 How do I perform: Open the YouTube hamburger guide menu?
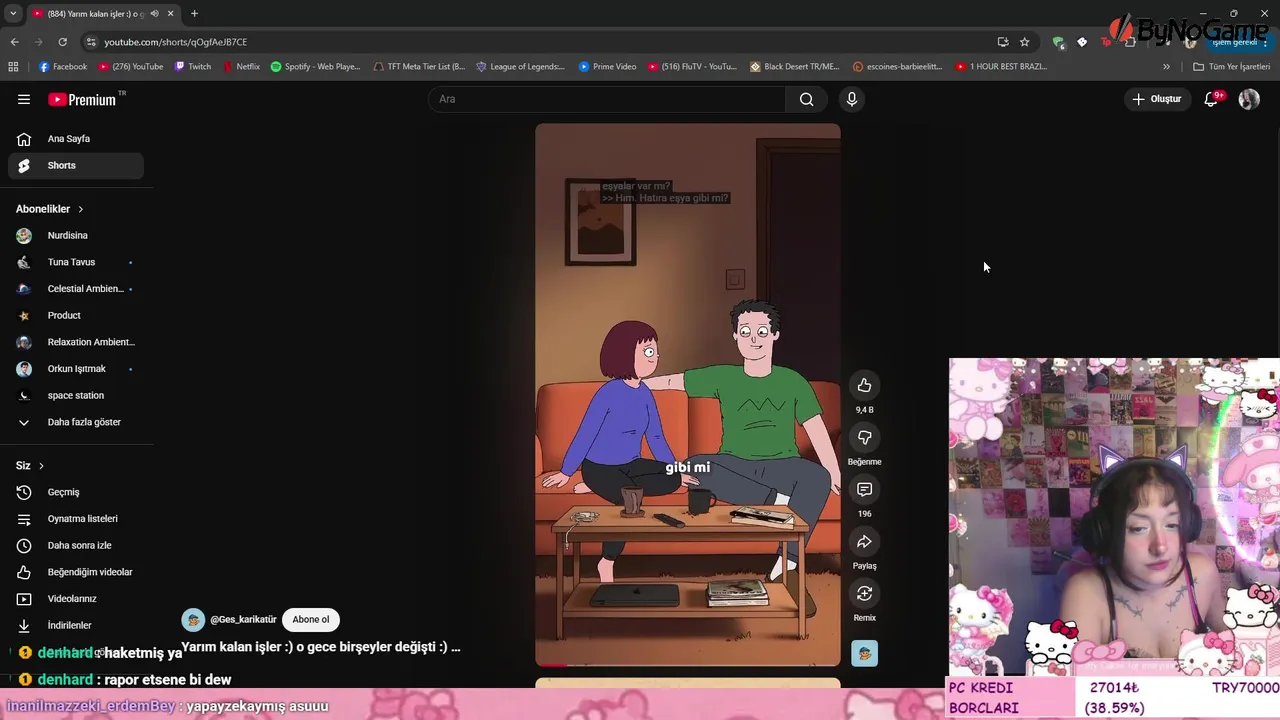[x=24, y=99]
